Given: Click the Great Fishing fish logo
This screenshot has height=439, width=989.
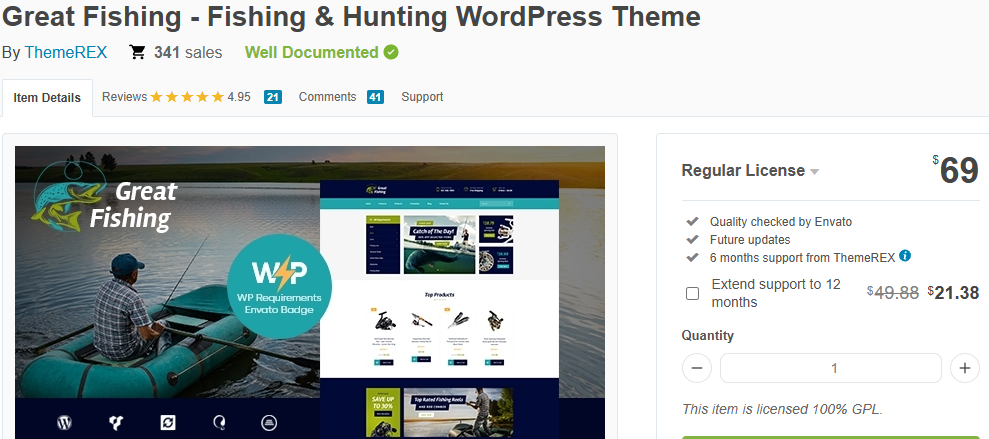Looking at the screenshot, I should pyautogui.click(x=67, y=197).
